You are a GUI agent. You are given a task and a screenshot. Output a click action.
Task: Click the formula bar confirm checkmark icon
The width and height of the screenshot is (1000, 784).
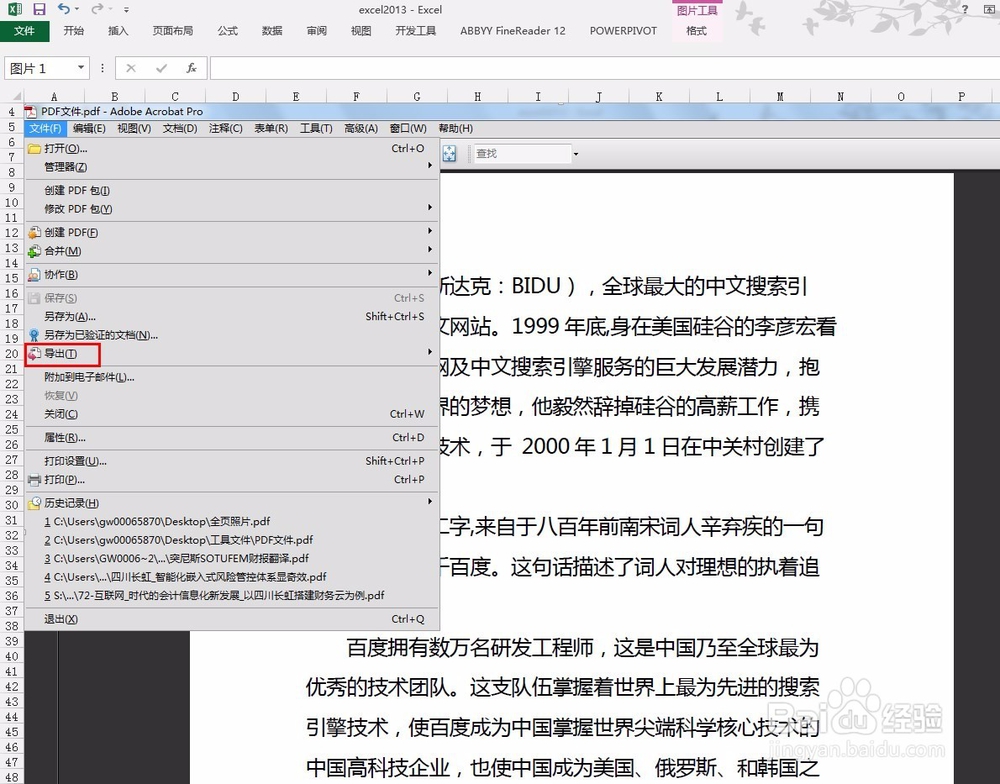(x=161, y=68)
